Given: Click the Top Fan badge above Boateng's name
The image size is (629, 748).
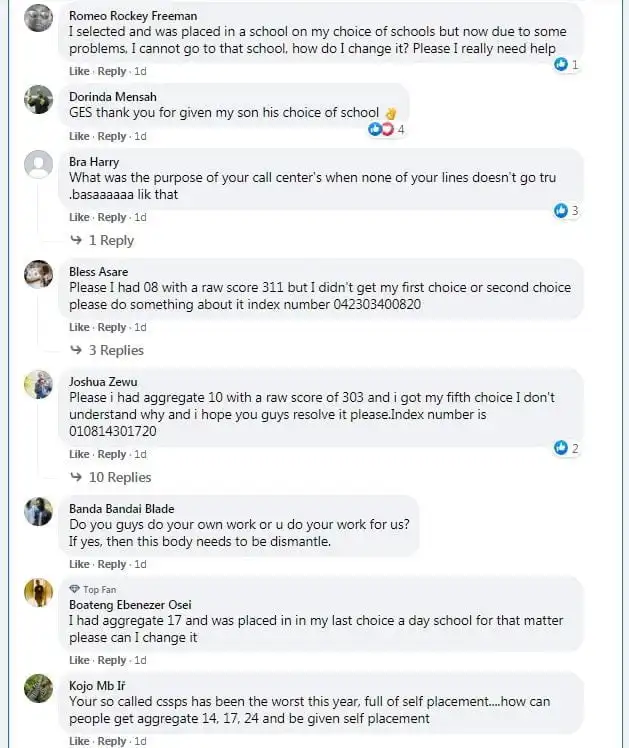Looking at the screenshot, I should pyautogui.click(x=98, y=589).
